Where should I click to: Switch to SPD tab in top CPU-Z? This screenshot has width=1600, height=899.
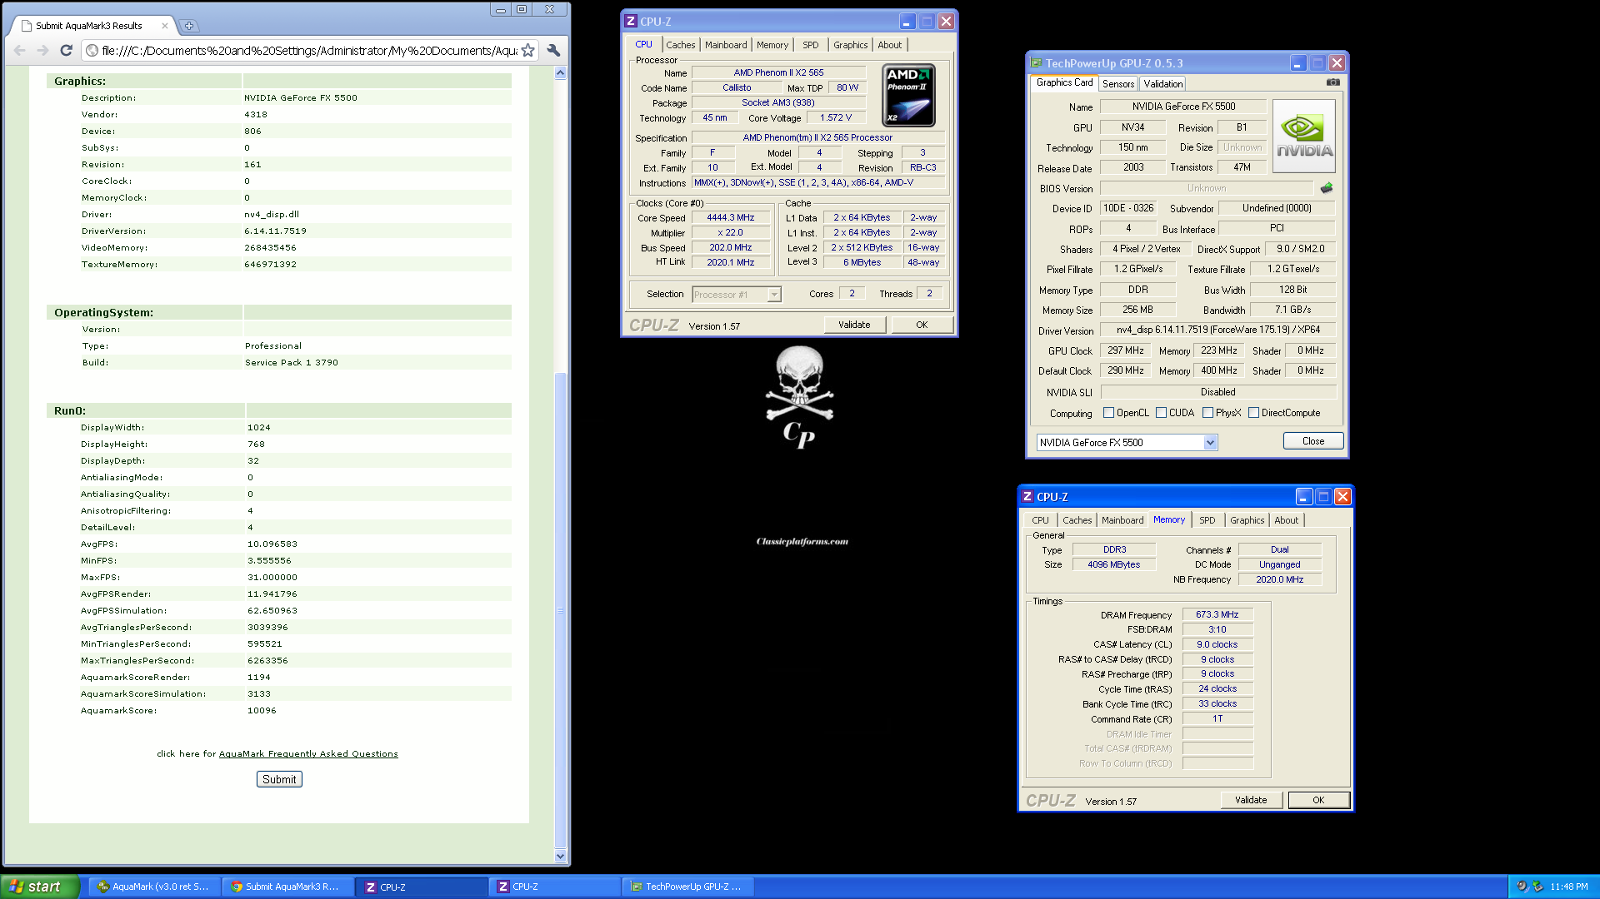pyautogui.click(x=811, y=45)
